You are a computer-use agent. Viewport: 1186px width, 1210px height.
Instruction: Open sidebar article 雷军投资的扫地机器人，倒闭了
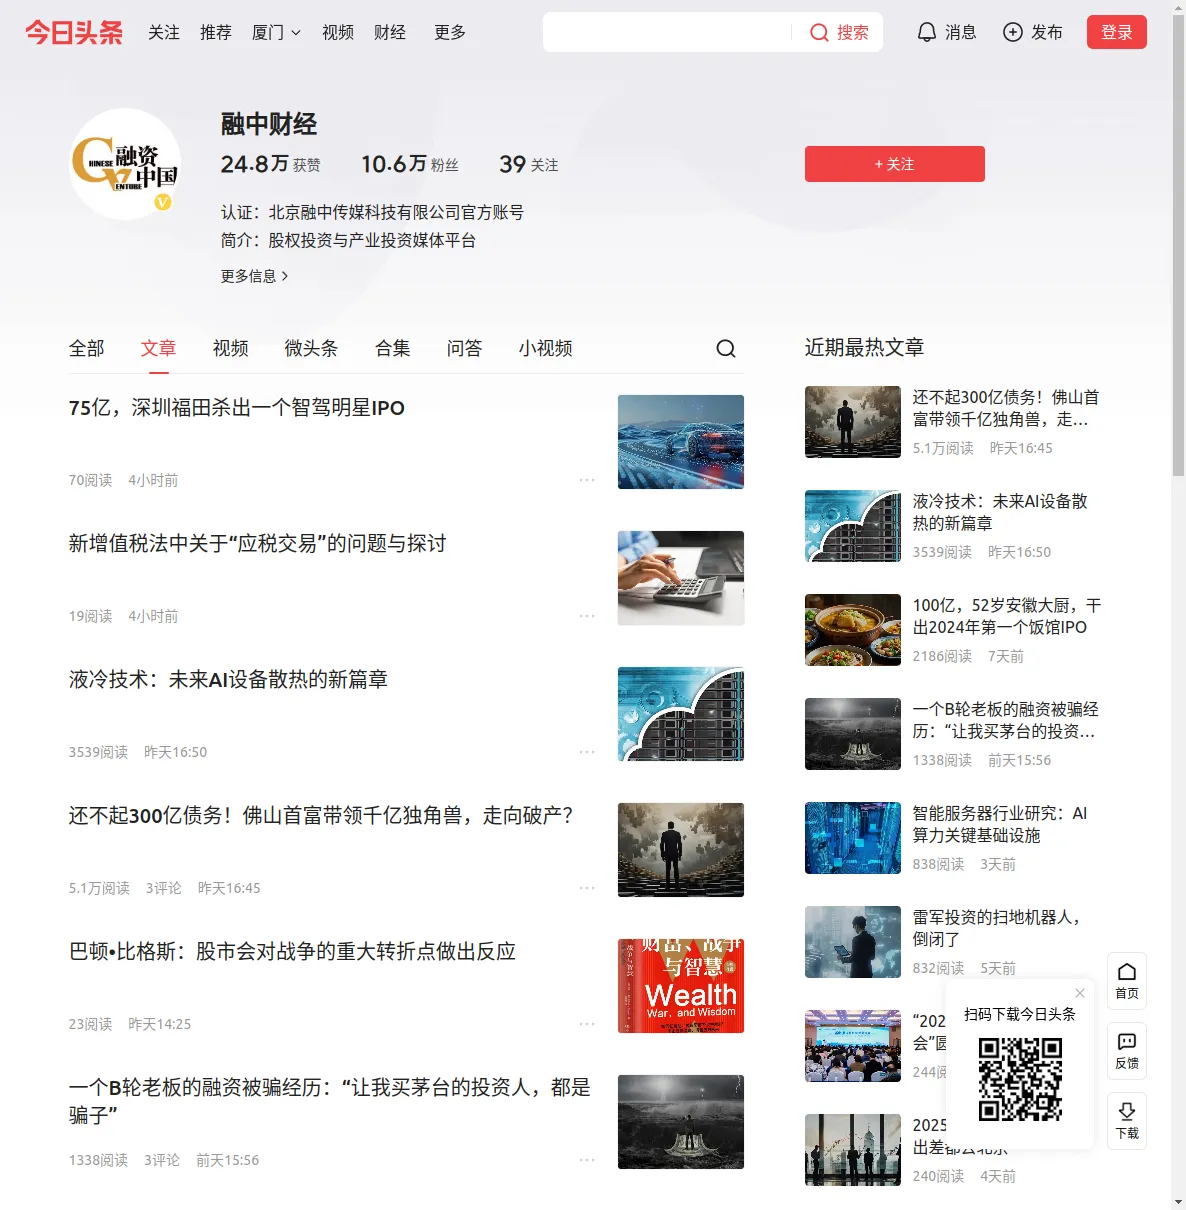[x=1000, y=928]
